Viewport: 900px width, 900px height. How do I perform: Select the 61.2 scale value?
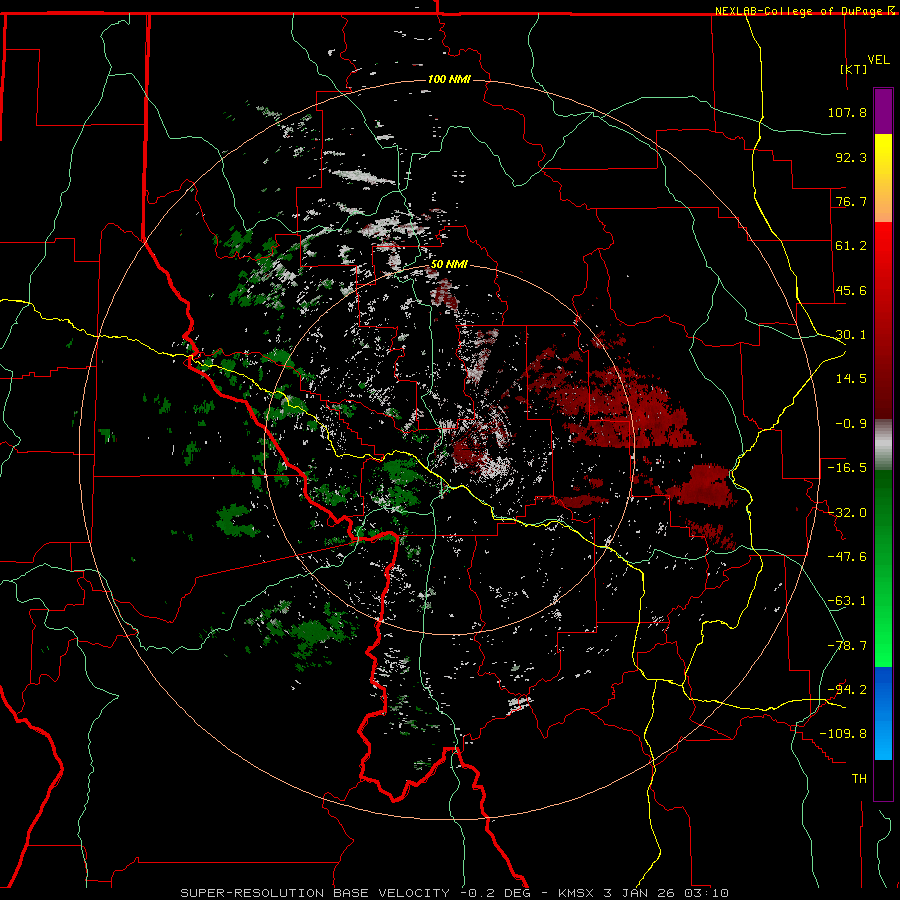tap(851, 246)
